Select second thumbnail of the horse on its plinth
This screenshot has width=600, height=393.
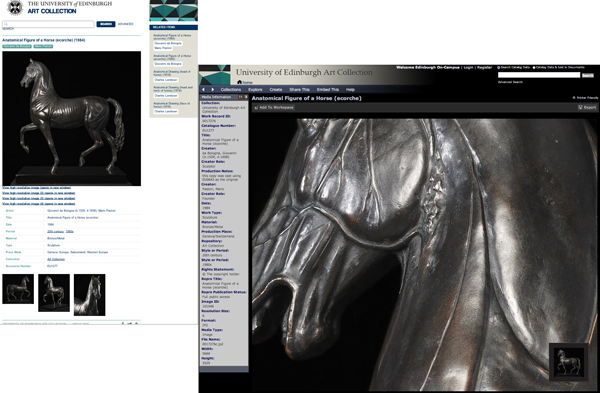coord(54,293)
